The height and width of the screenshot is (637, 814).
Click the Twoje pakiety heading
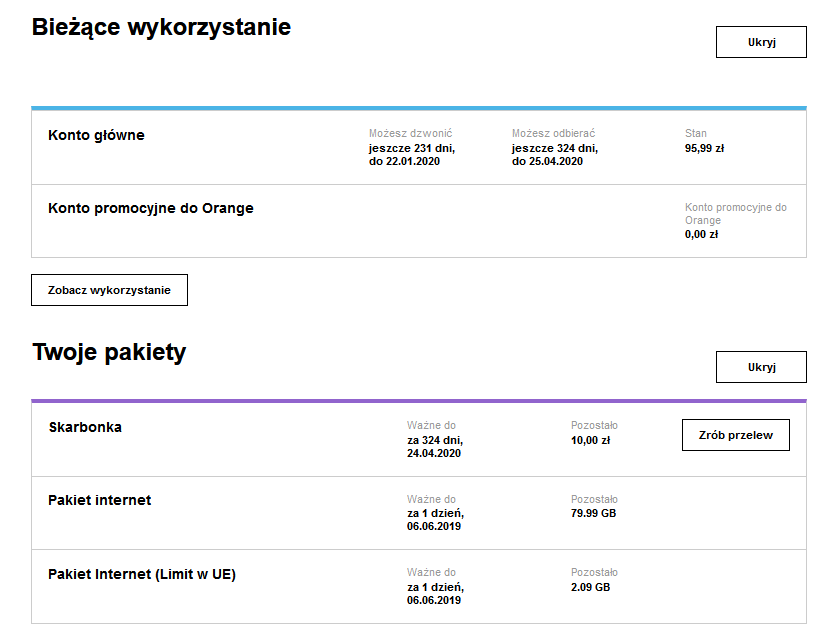point(109,352)
